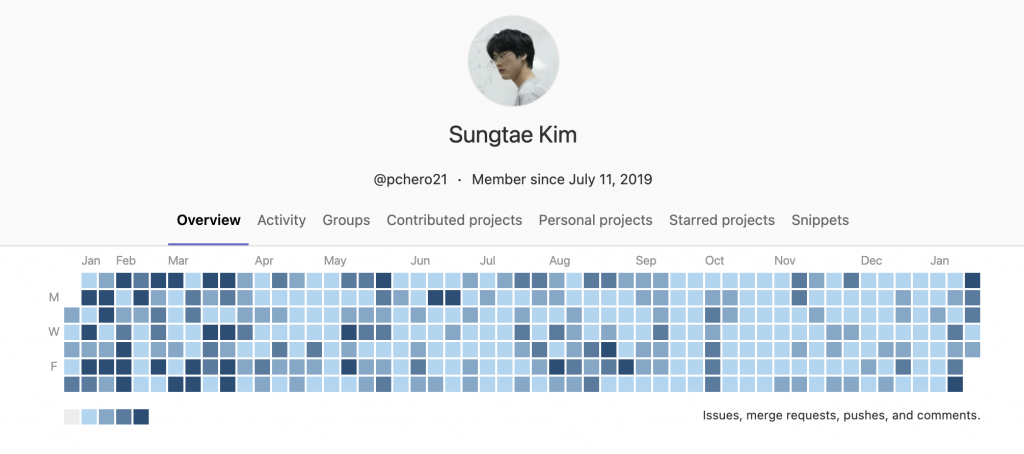
Task: Open the Personal projects tab
Action: coord(595,220)
